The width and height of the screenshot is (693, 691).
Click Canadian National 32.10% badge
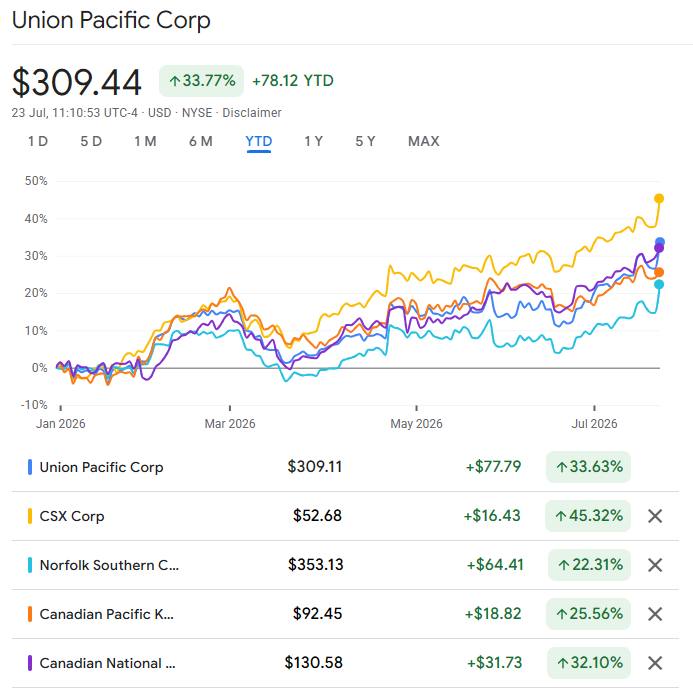(x=589, y=663)
